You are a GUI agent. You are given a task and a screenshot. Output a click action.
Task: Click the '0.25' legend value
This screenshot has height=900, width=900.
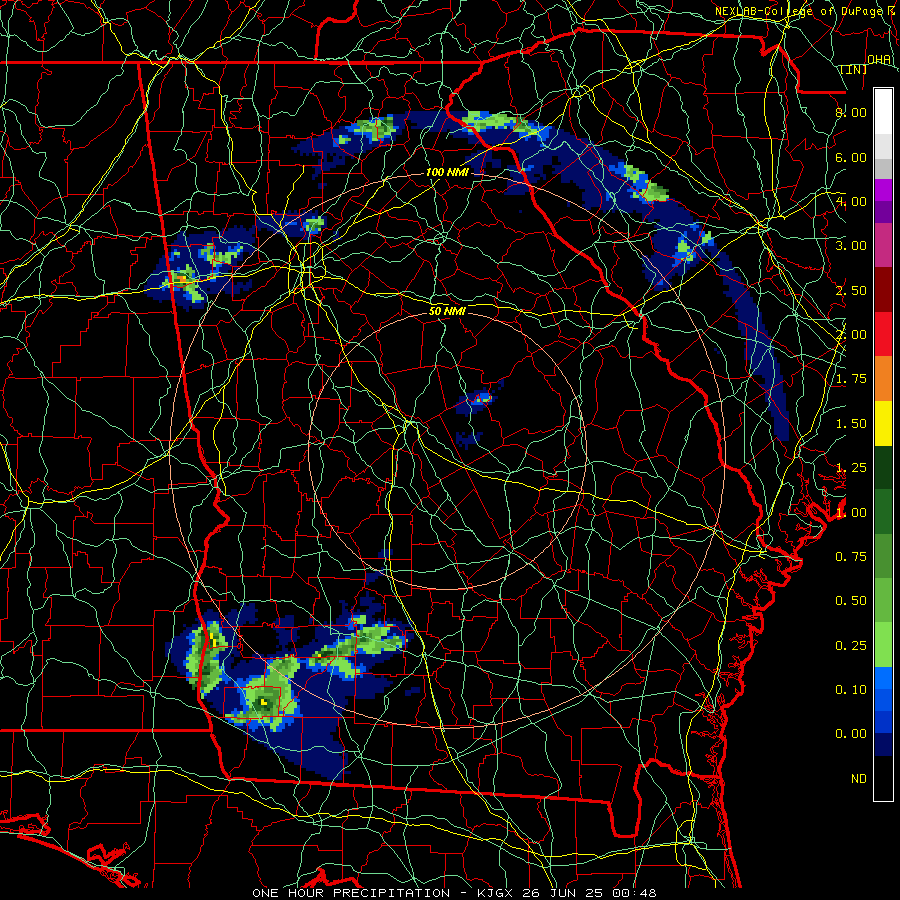point(851,646)
